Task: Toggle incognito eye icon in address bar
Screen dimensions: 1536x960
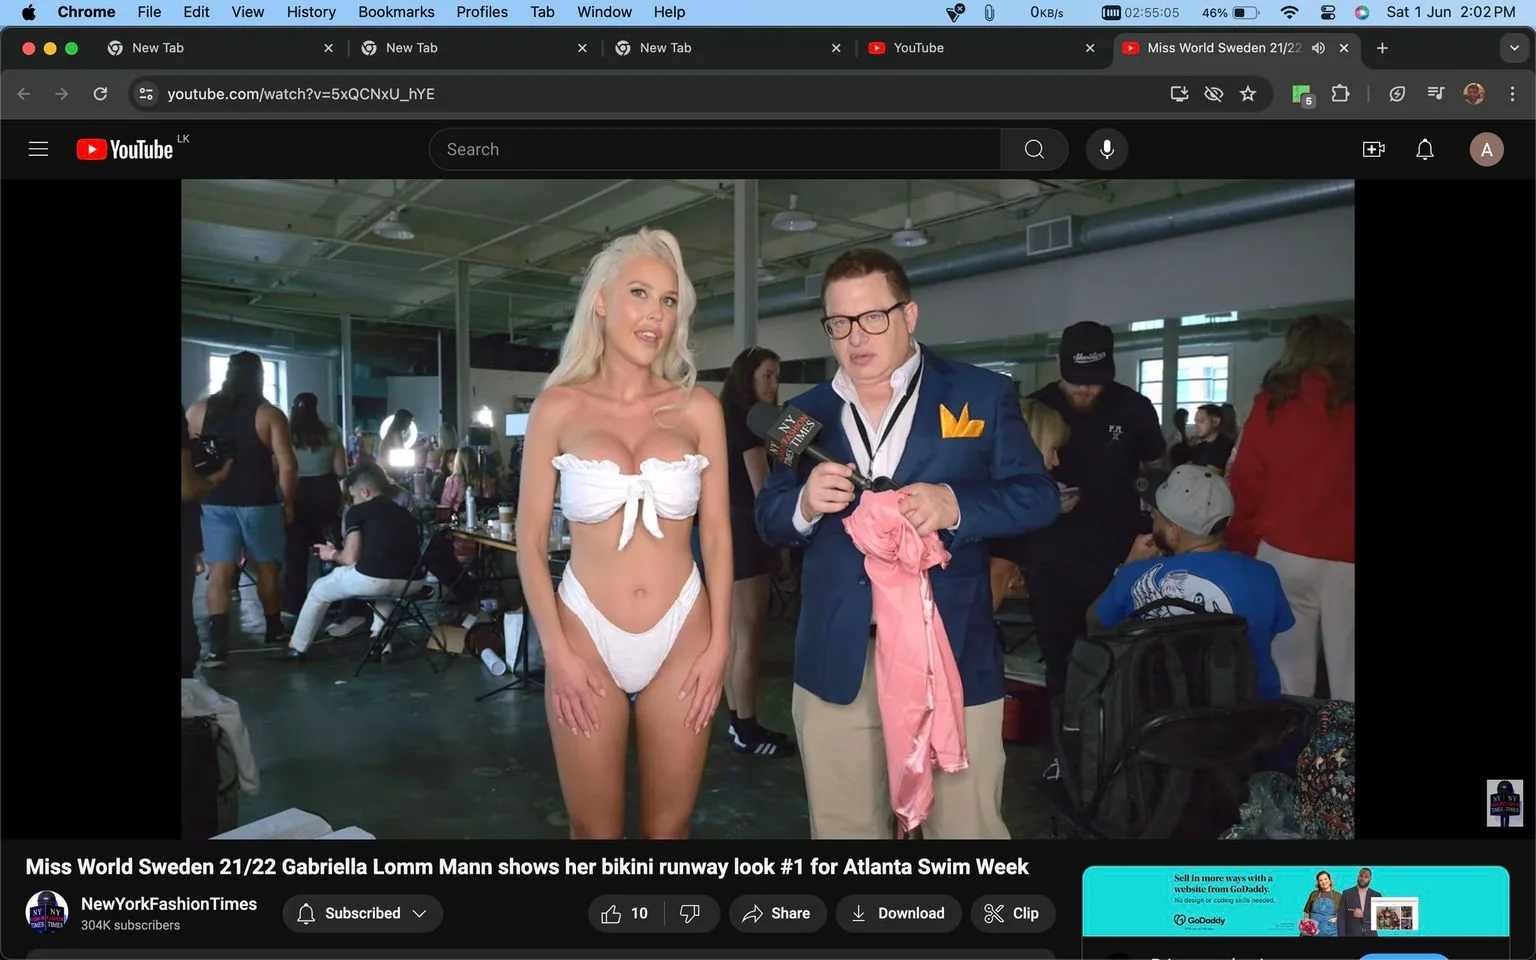Action: [1213, 93]
